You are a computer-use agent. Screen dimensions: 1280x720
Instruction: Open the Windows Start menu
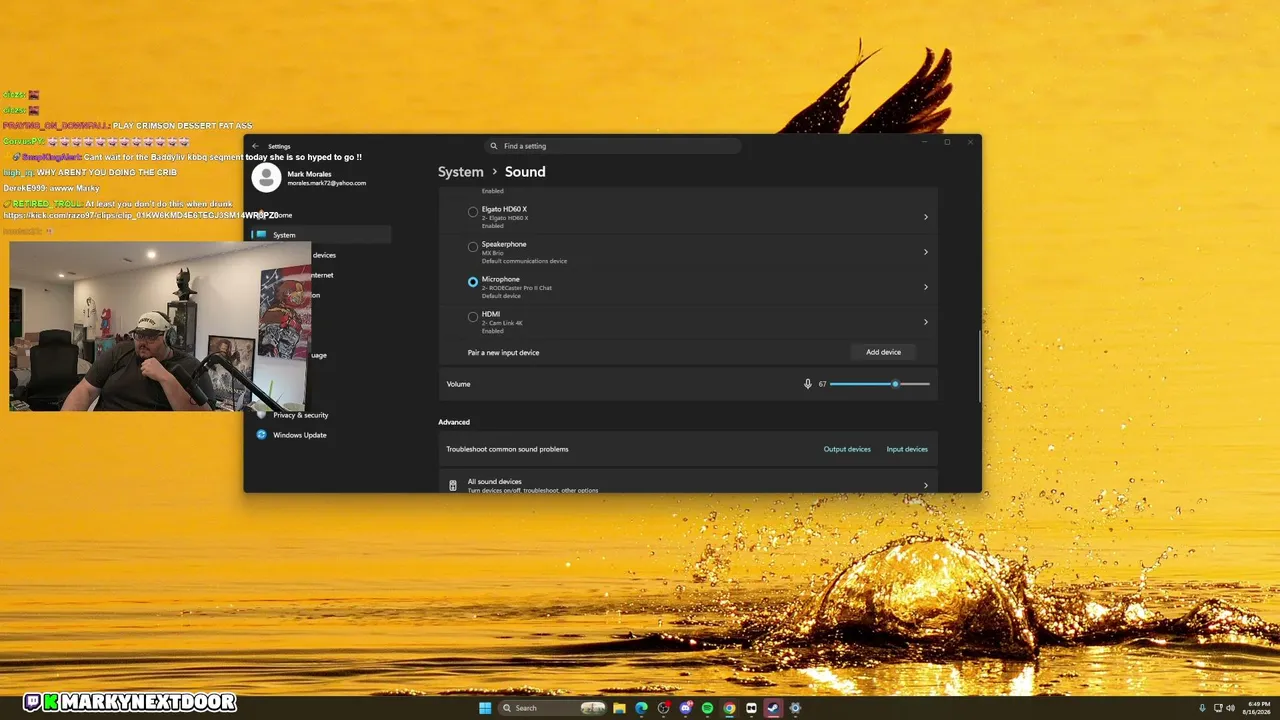[x=485, y=708]
